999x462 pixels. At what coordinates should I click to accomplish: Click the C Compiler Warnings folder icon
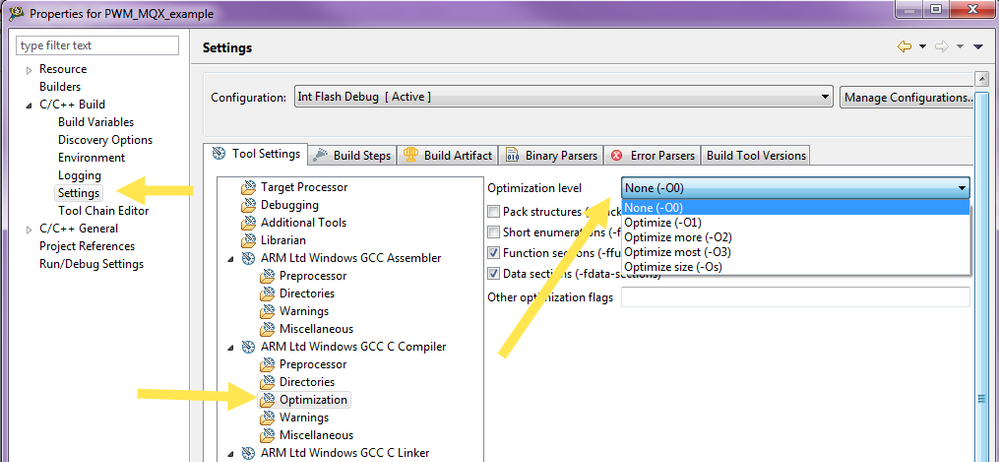coord(267,418)
